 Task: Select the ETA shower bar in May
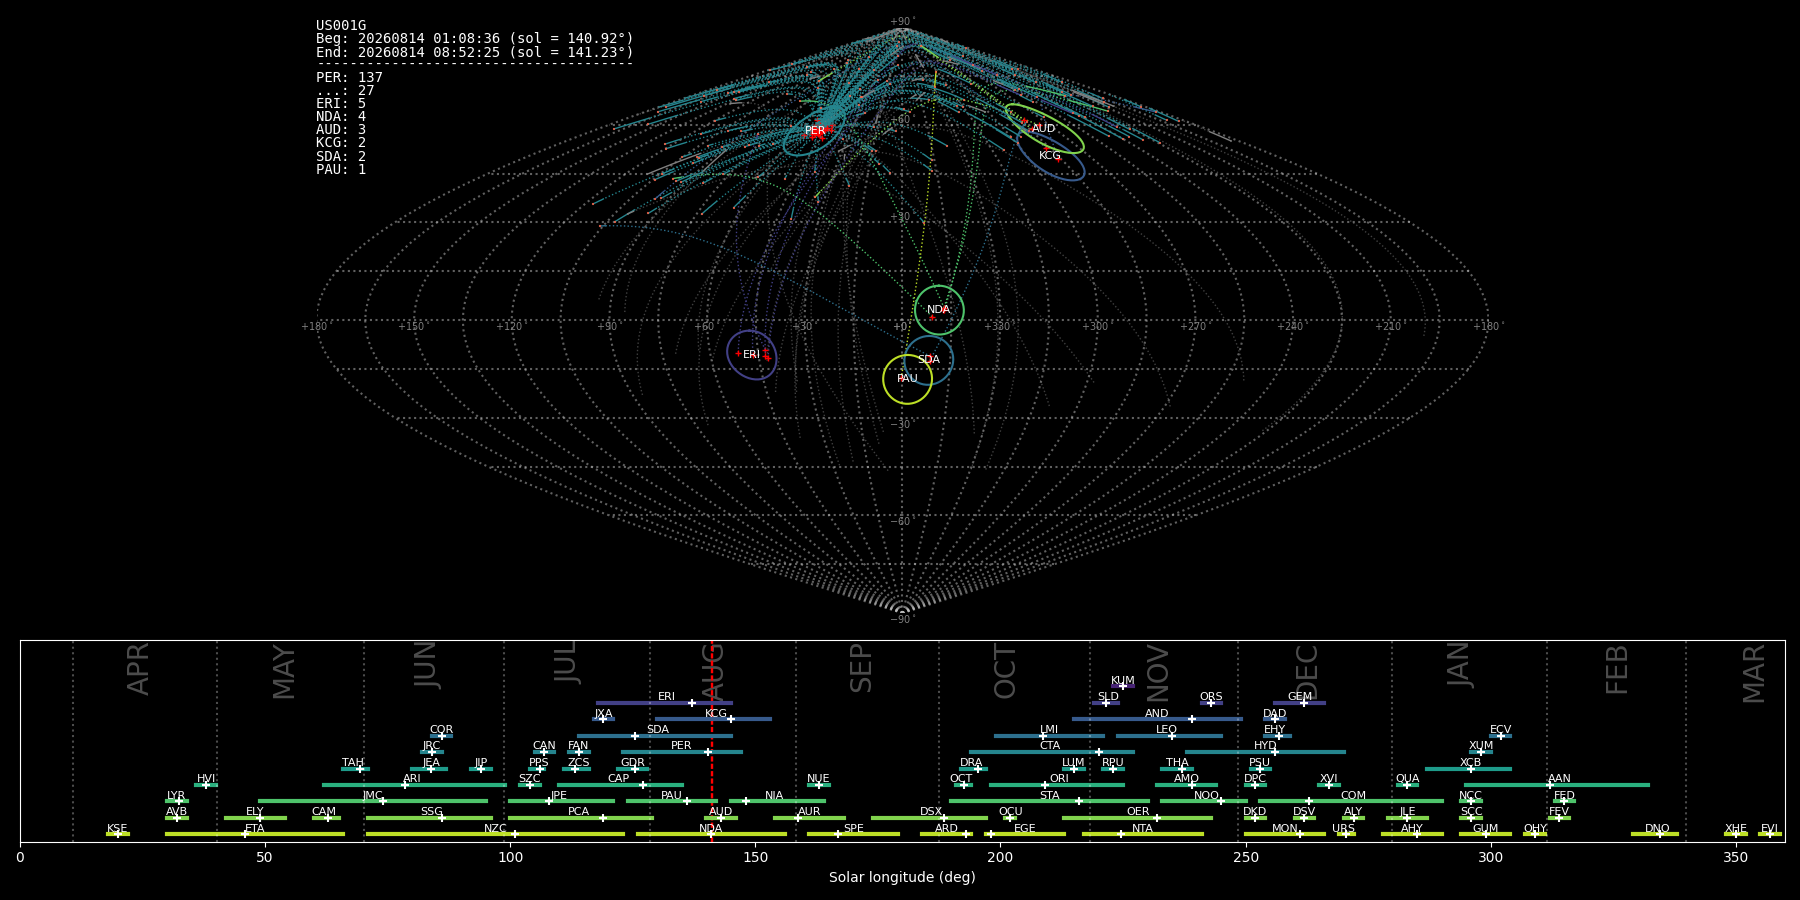255,834
